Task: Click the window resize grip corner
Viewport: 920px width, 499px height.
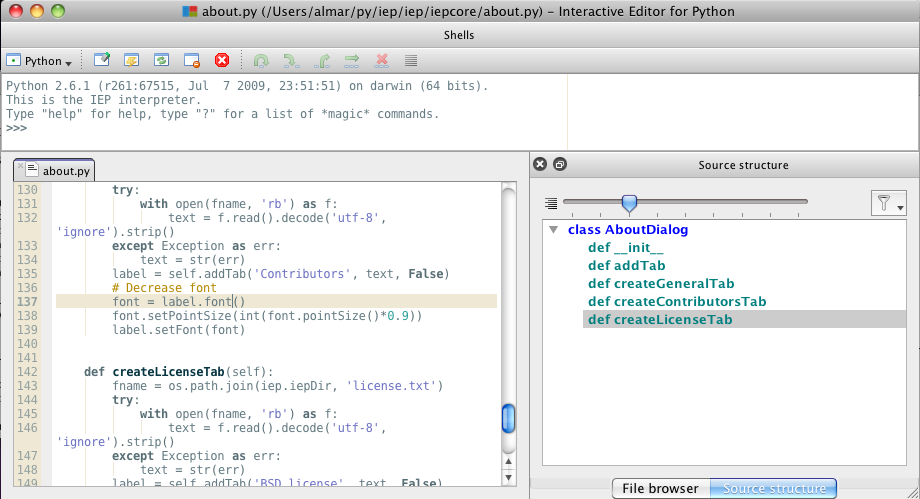Action: 912,492
